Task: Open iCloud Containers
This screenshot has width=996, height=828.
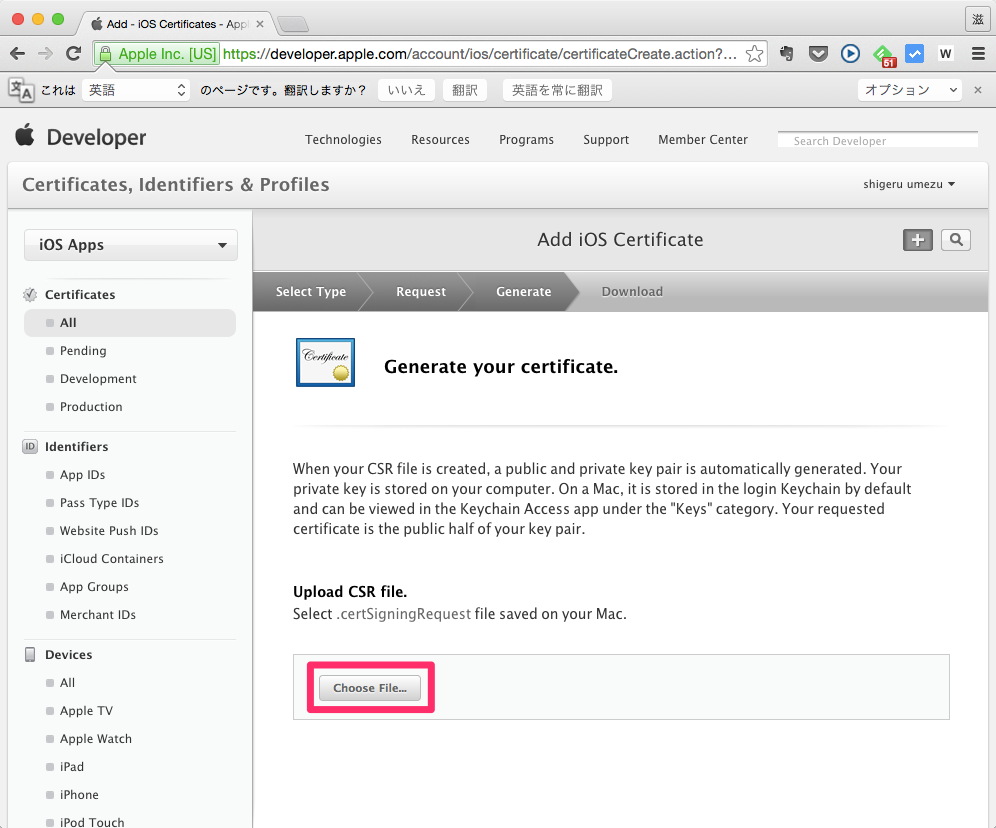Action: tap(111, 559)
